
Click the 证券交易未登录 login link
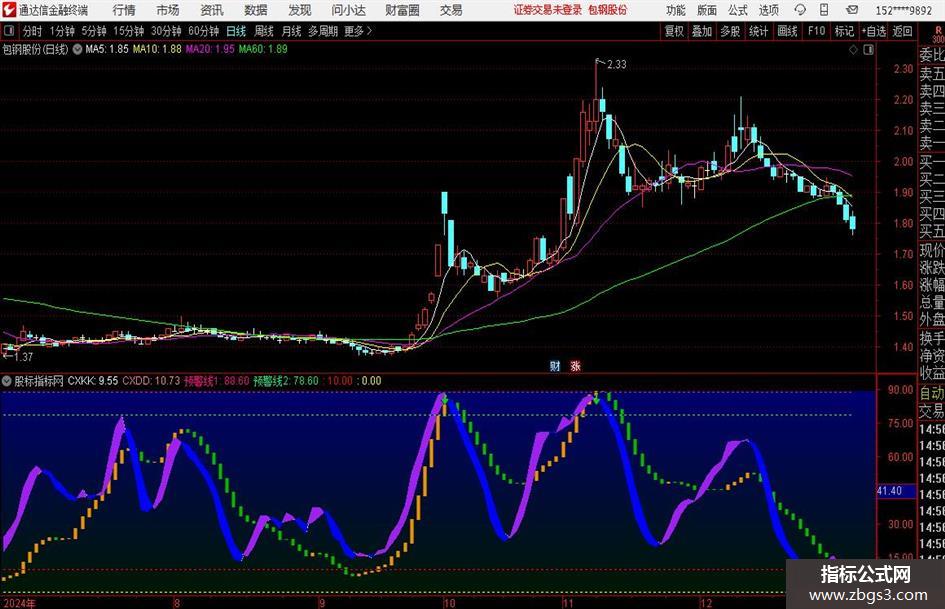[x=548, y=10]
